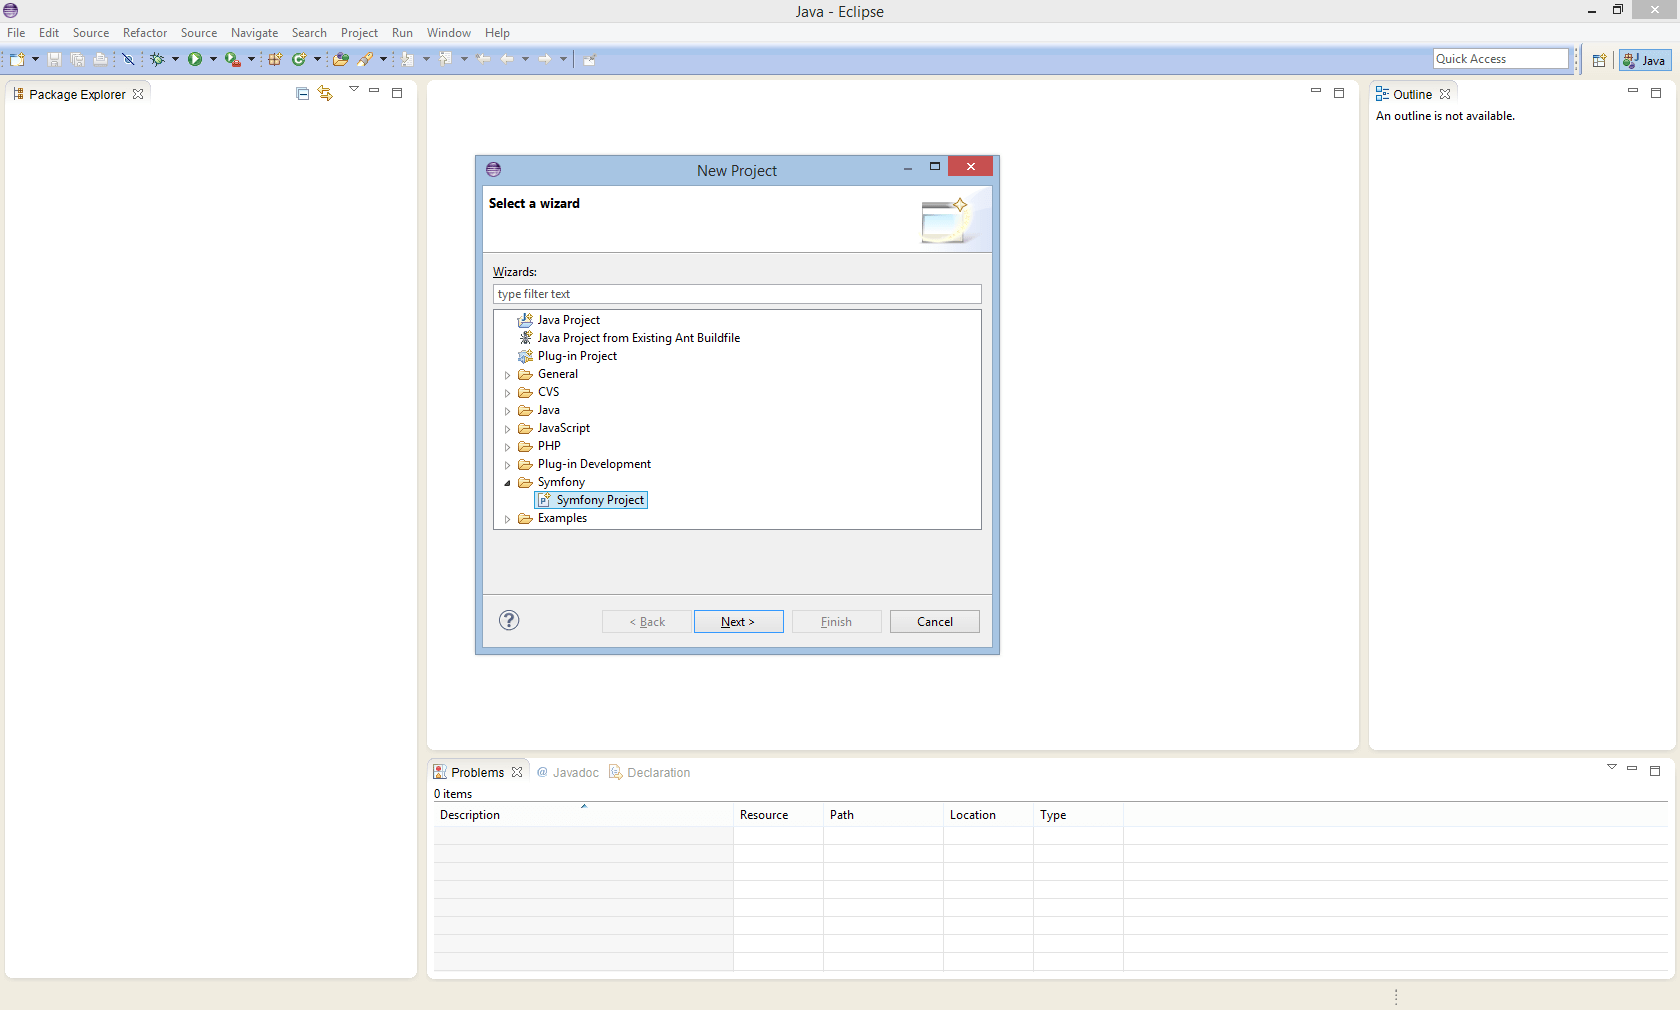
Task: Open the Project menu
Action: pos(359,33)
